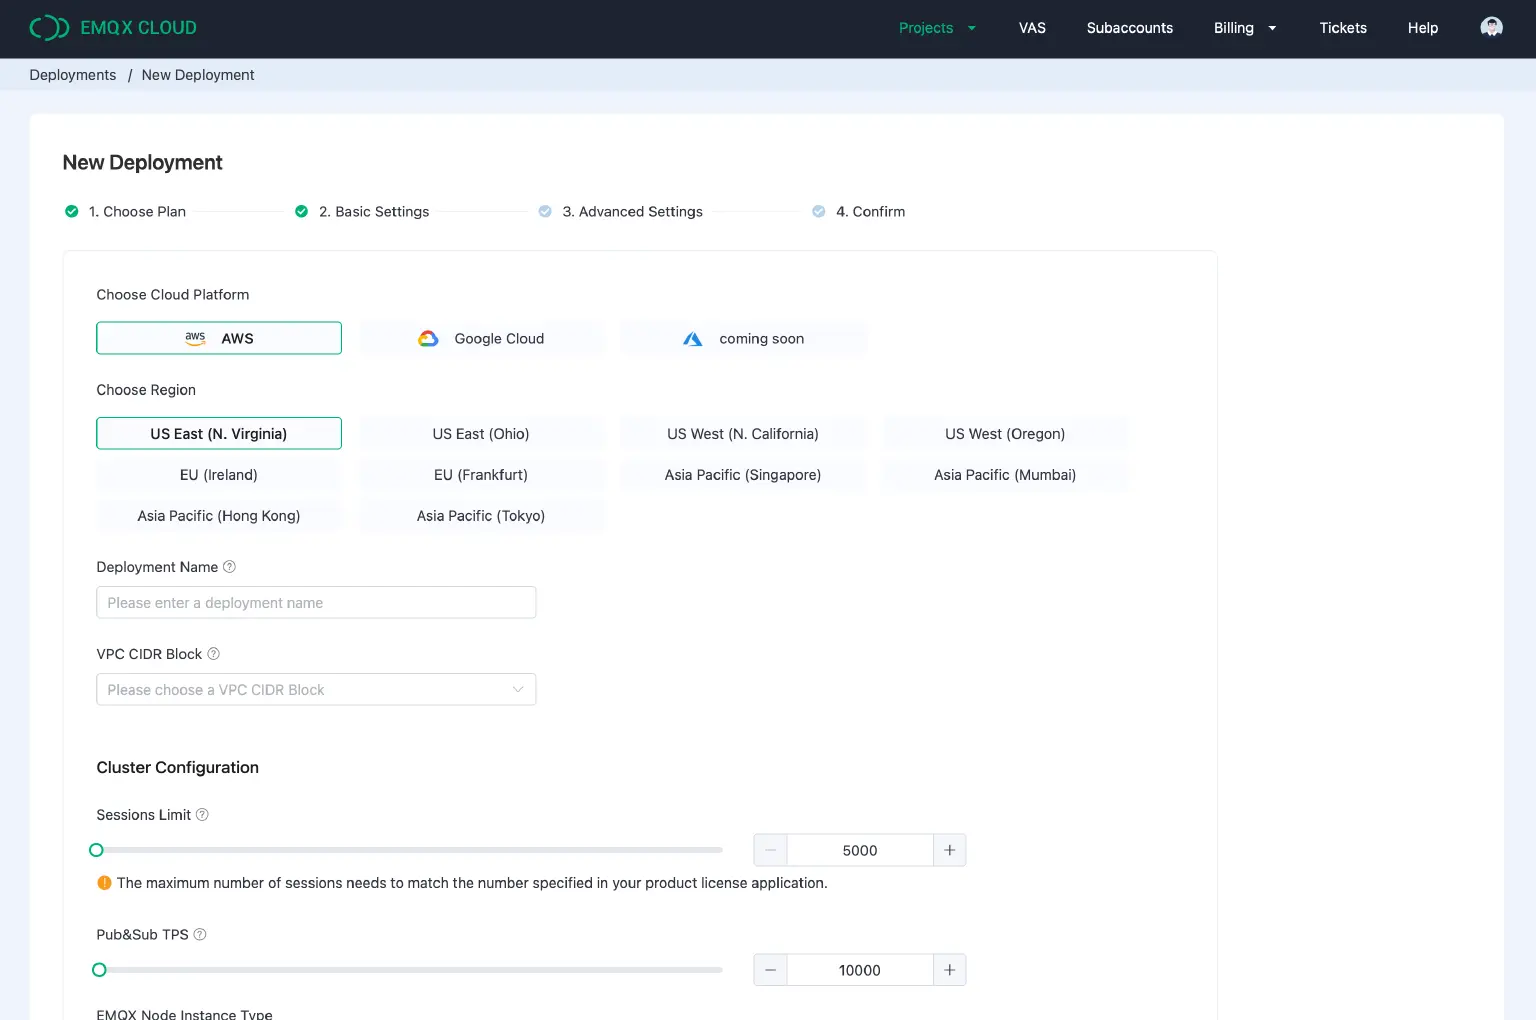The height and width of the screenshot is (1020, 1536).
Task: Open the VAS page
Action: click(x=1032, y=28)
